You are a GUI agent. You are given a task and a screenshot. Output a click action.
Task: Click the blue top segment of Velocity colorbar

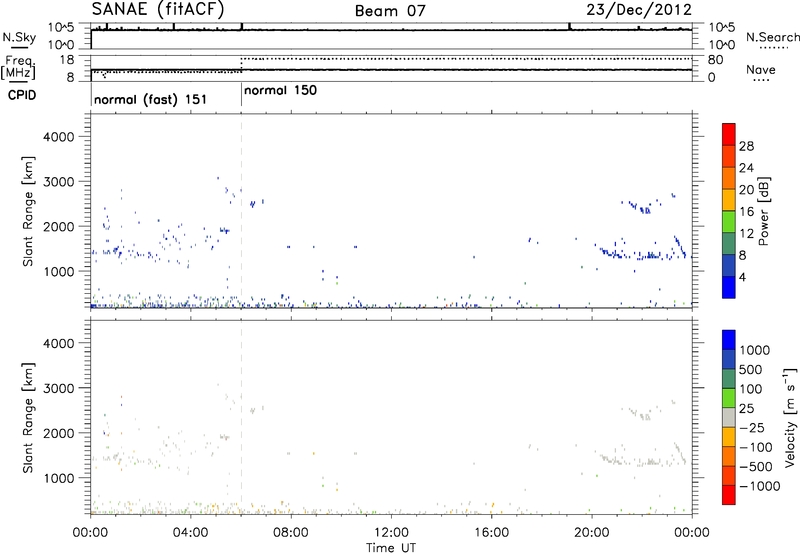(729, 340)
